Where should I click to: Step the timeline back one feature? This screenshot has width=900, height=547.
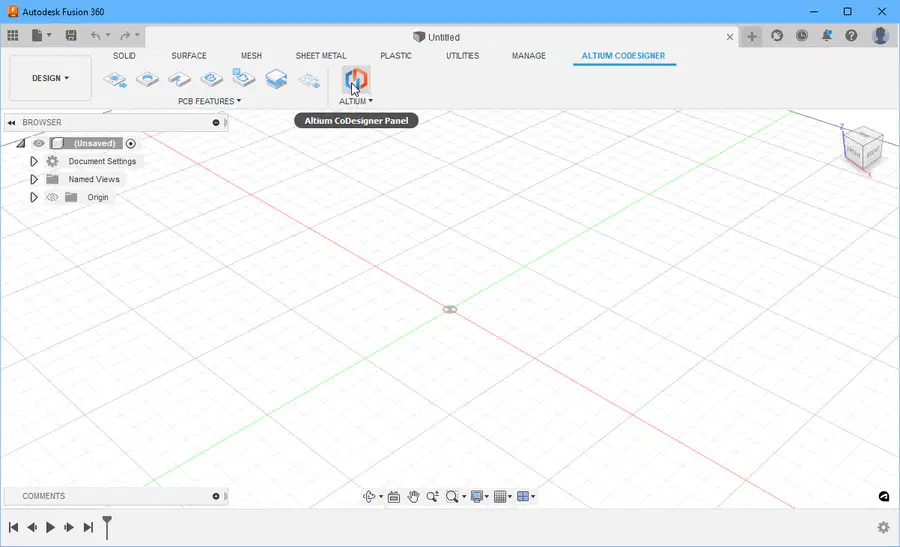[x=32, y=527]
